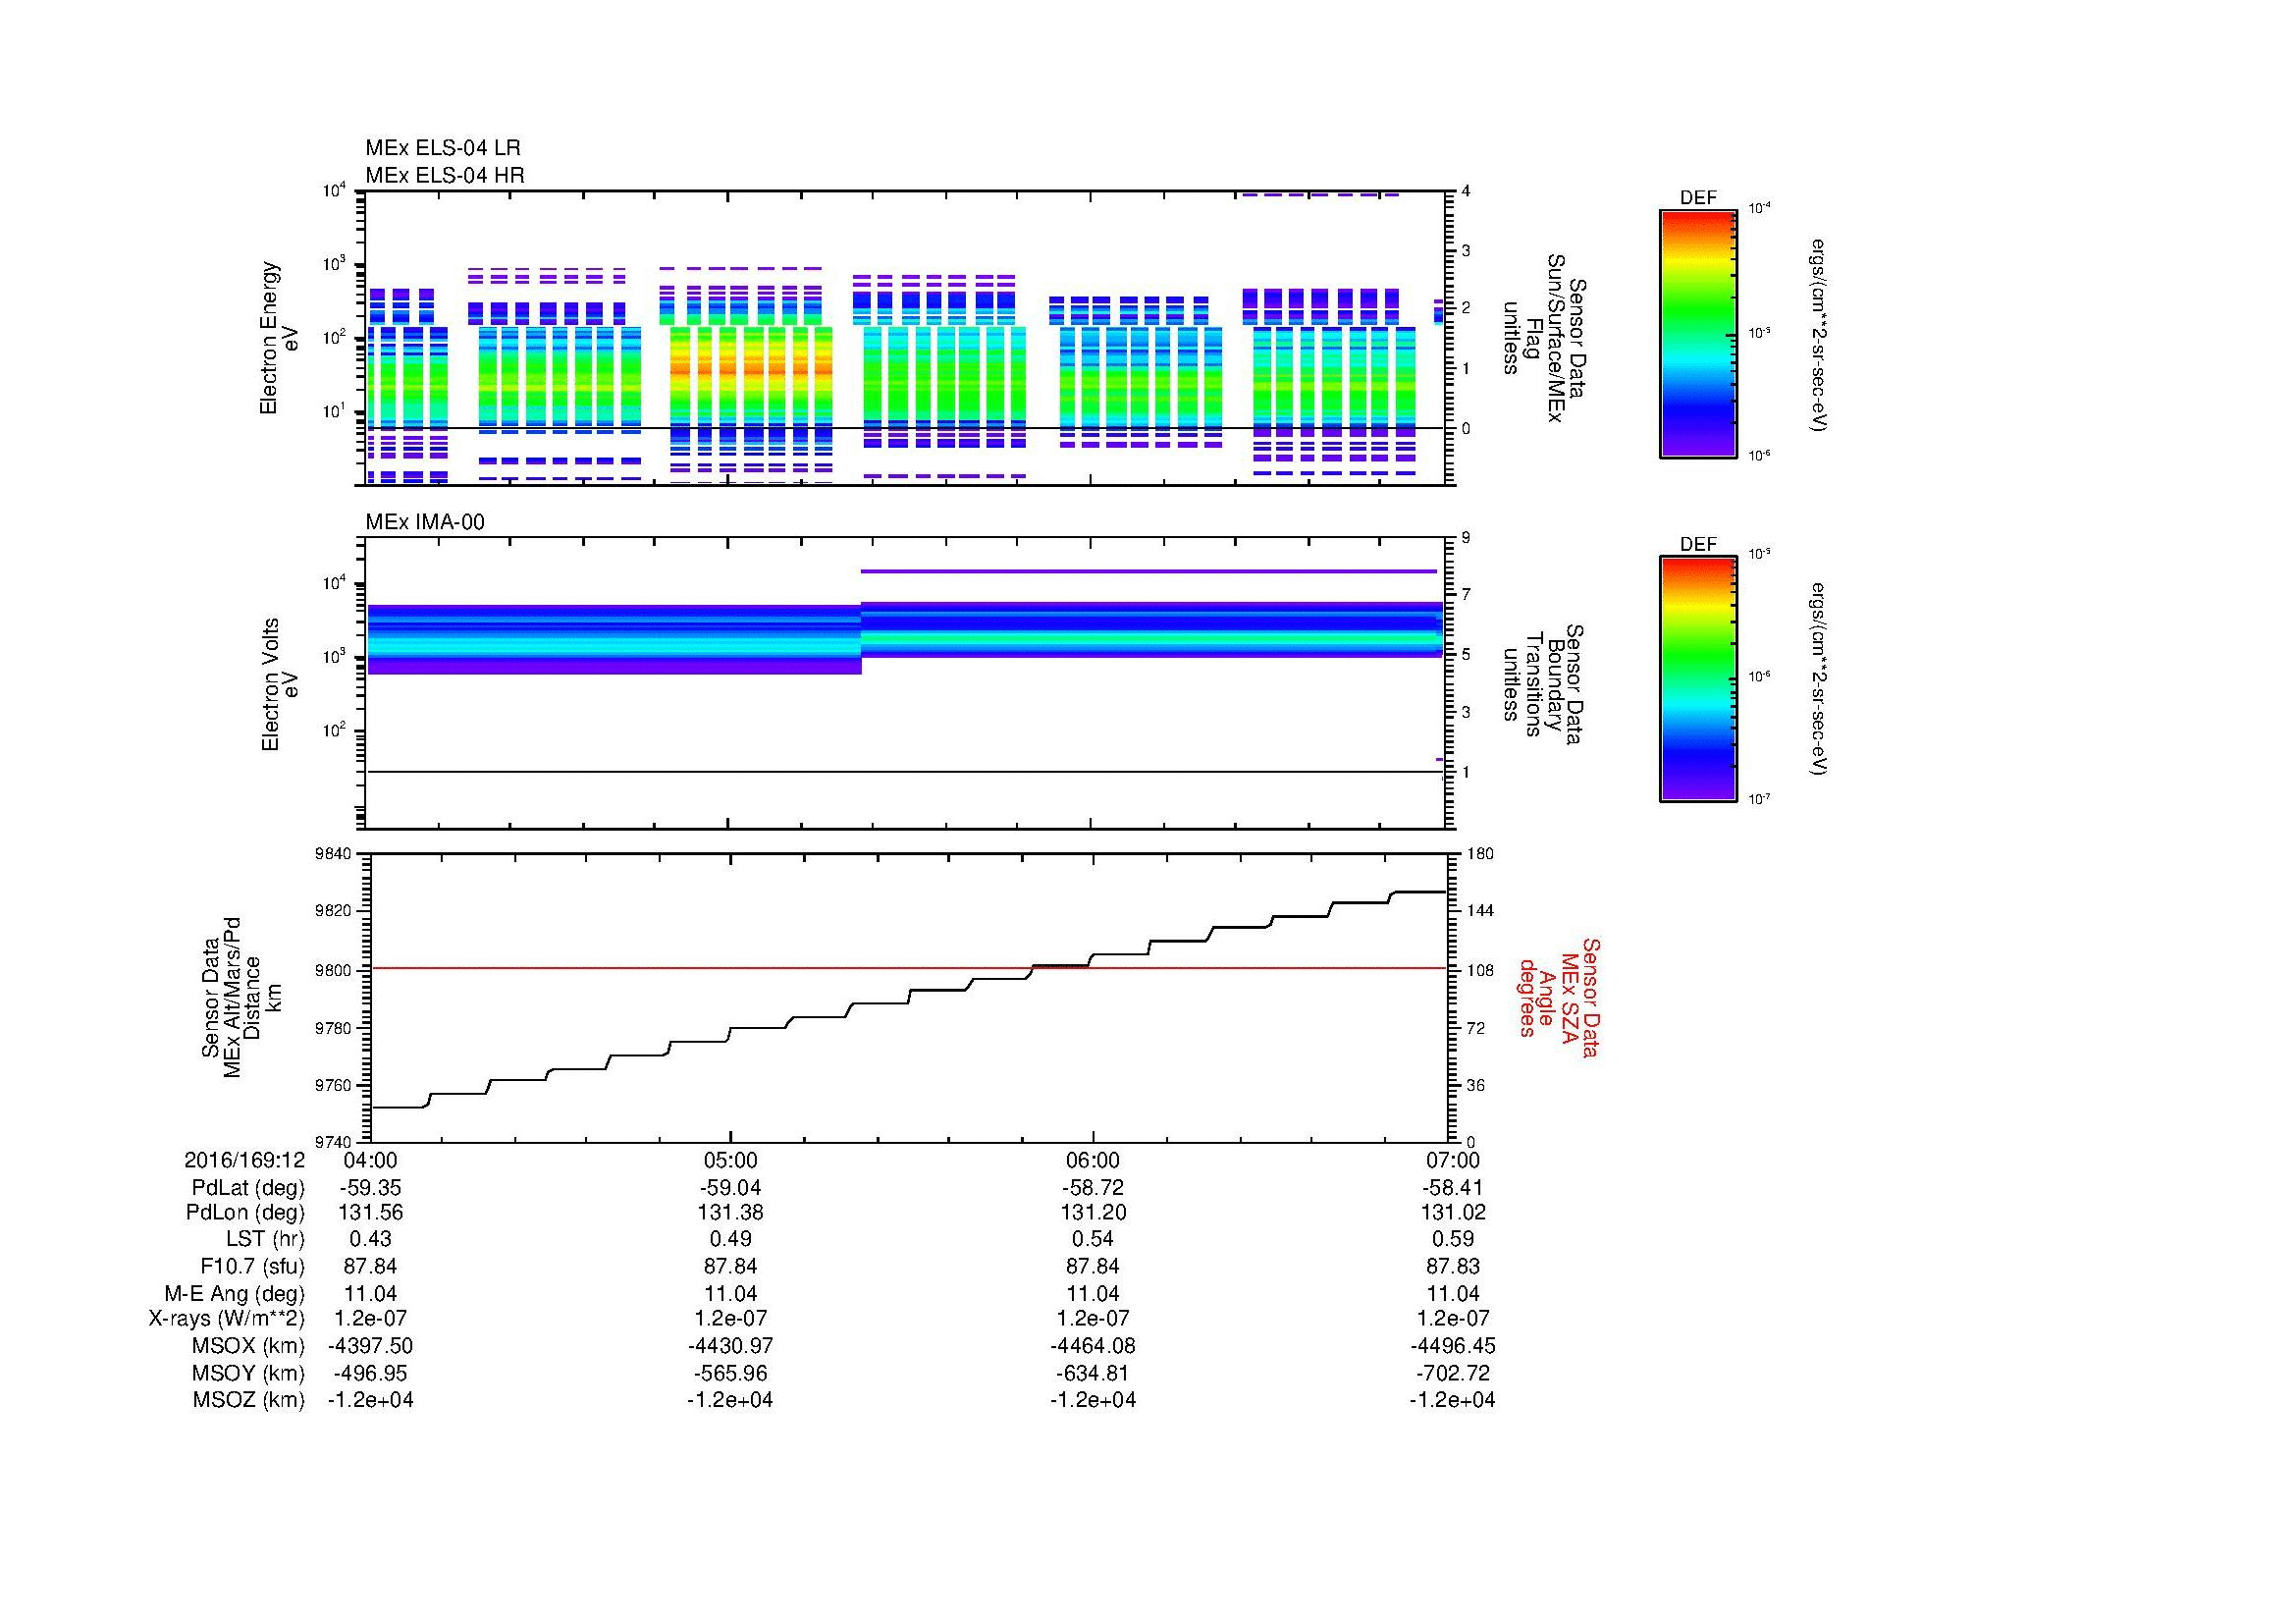Click the F10.7 (sfu) row label
Image resolution: width=2296 pixels, height=1623 pixels.
[252, 1266]
